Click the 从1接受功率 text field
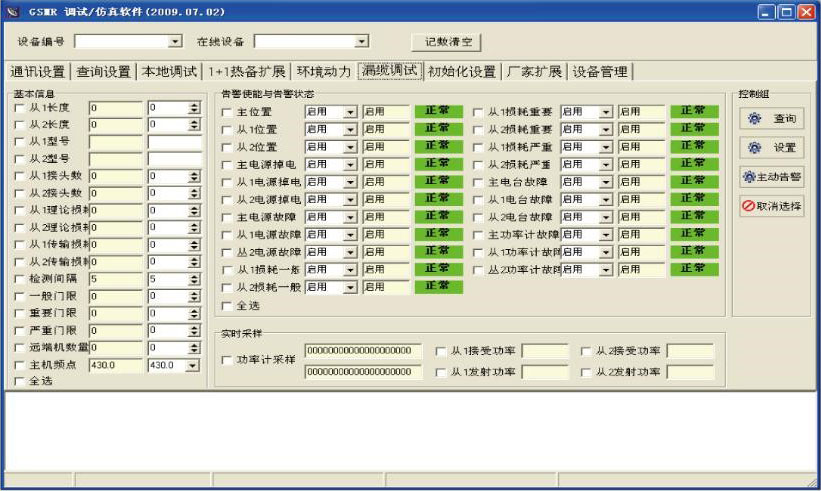The height and width of the screenshot is (491, 821). tap(544, 351)
